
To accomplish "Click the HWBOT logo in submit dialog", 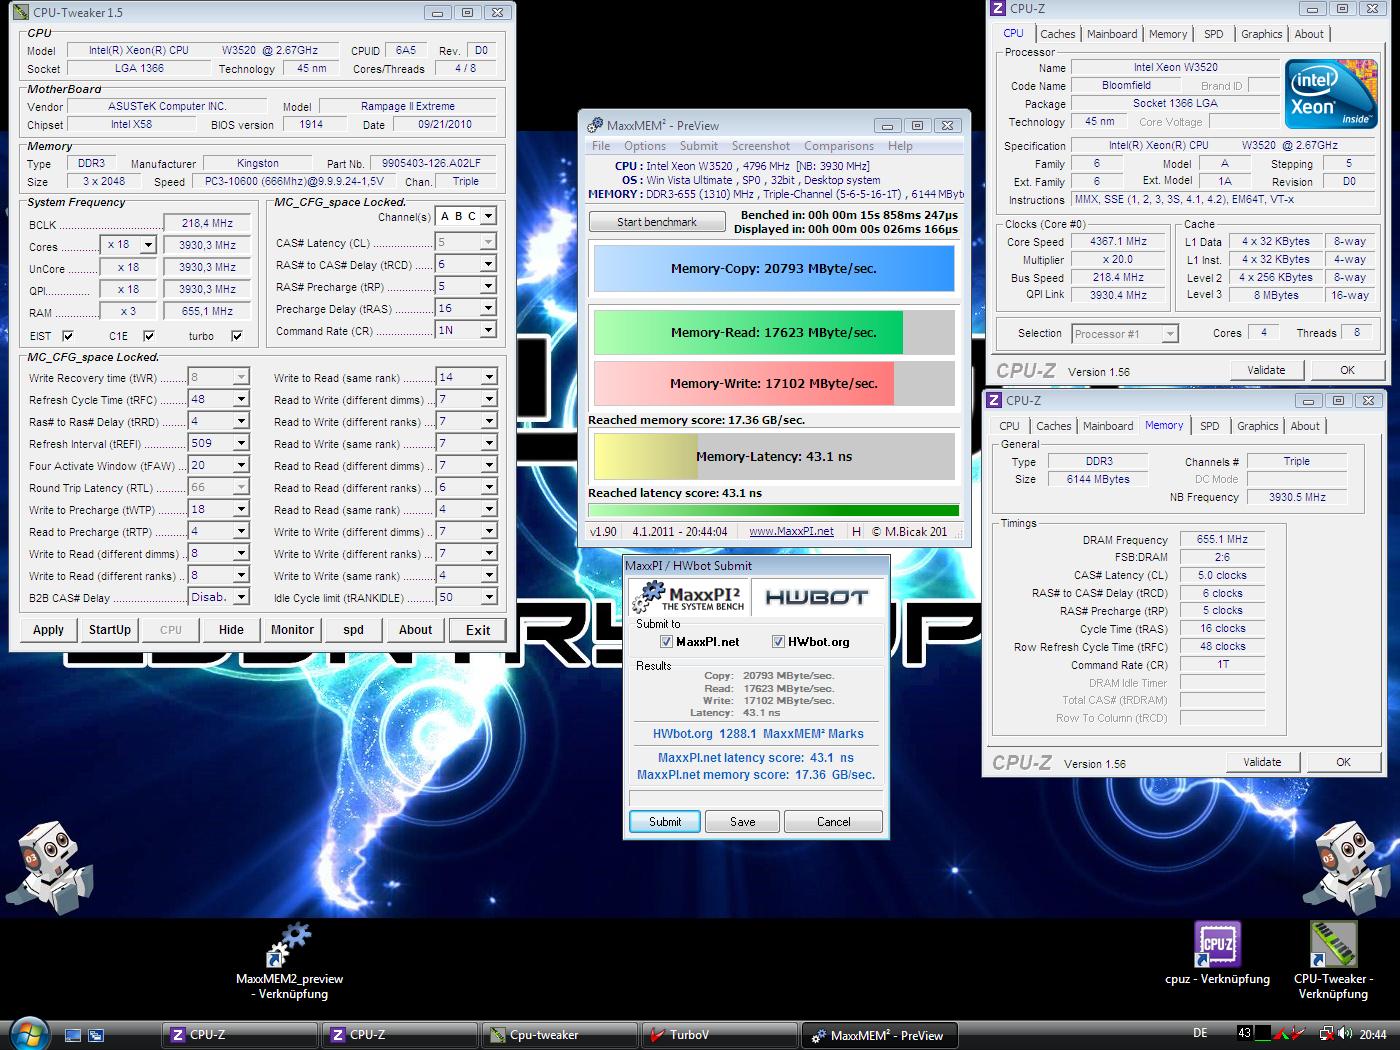I will coord(817,597).
